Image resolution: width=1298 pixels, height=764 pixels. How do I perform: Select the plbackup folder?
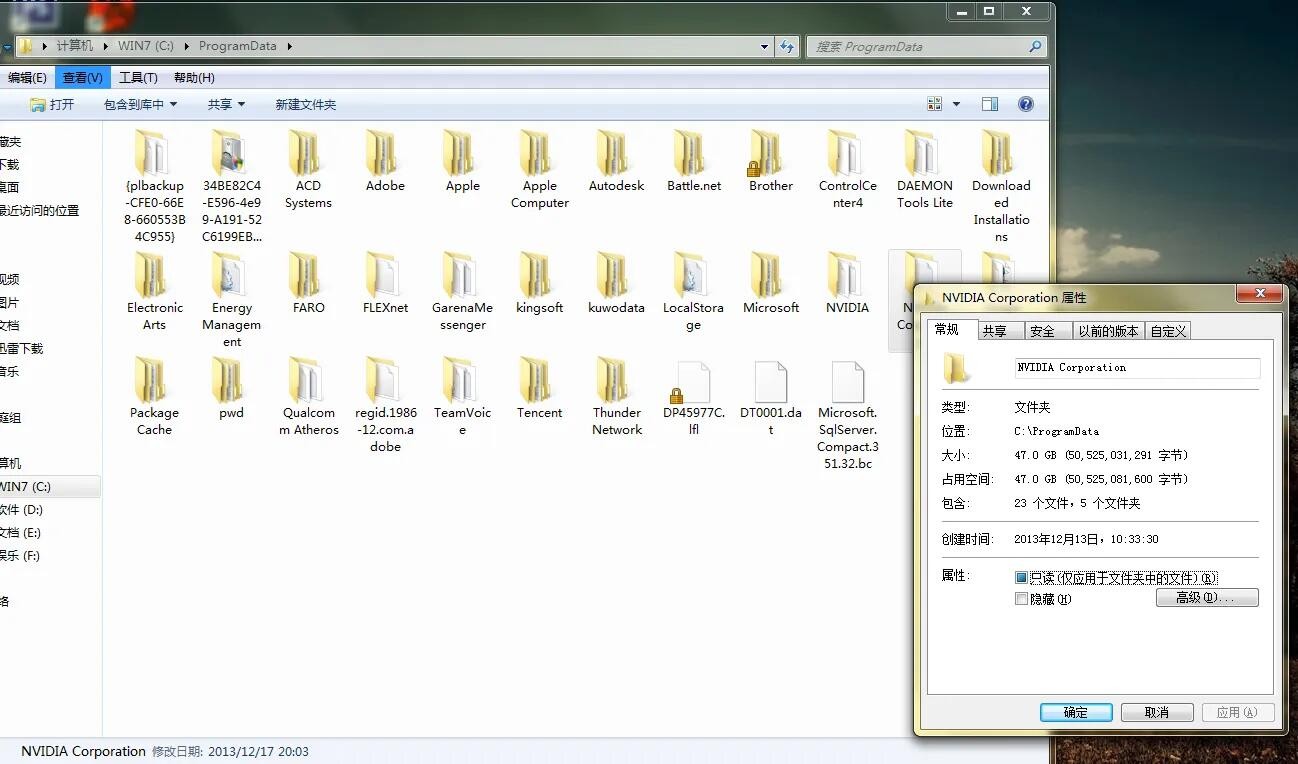(154, 185)
